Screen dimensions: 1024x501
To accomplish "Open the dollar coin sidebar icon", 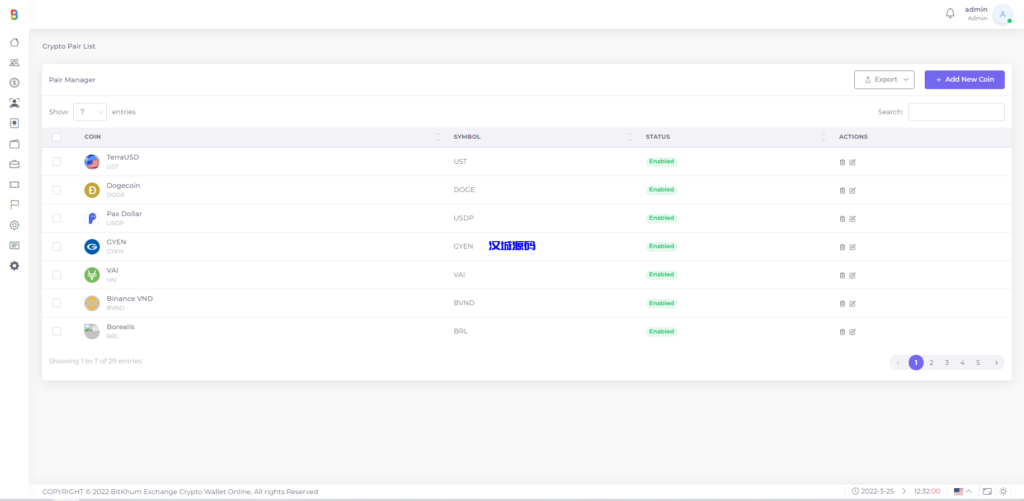I will pyautogui.click(x=14, y=83).
